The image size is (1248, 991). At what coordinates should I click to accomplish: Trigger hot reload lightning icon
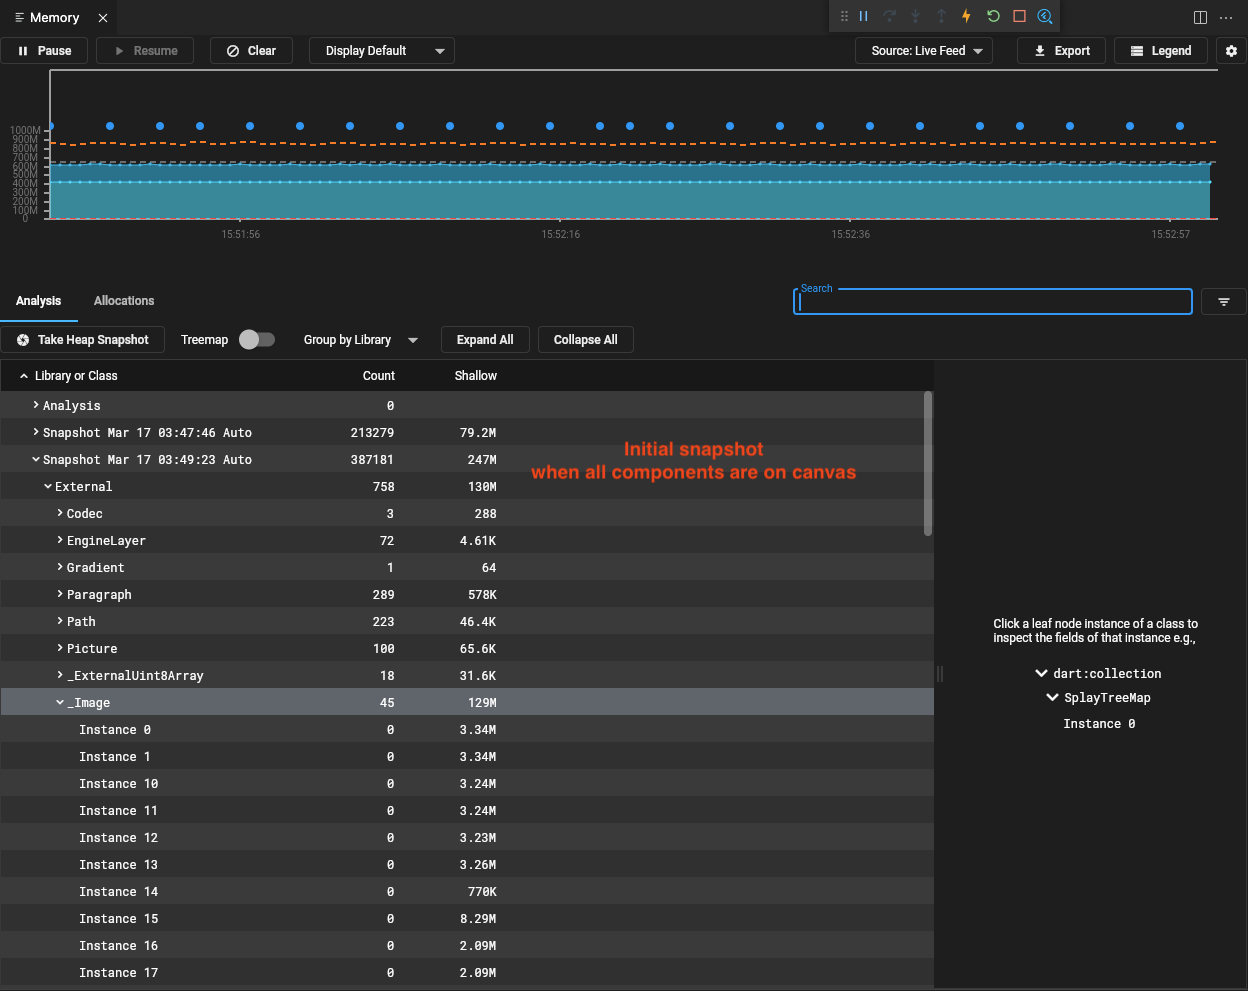click(966, 16)
